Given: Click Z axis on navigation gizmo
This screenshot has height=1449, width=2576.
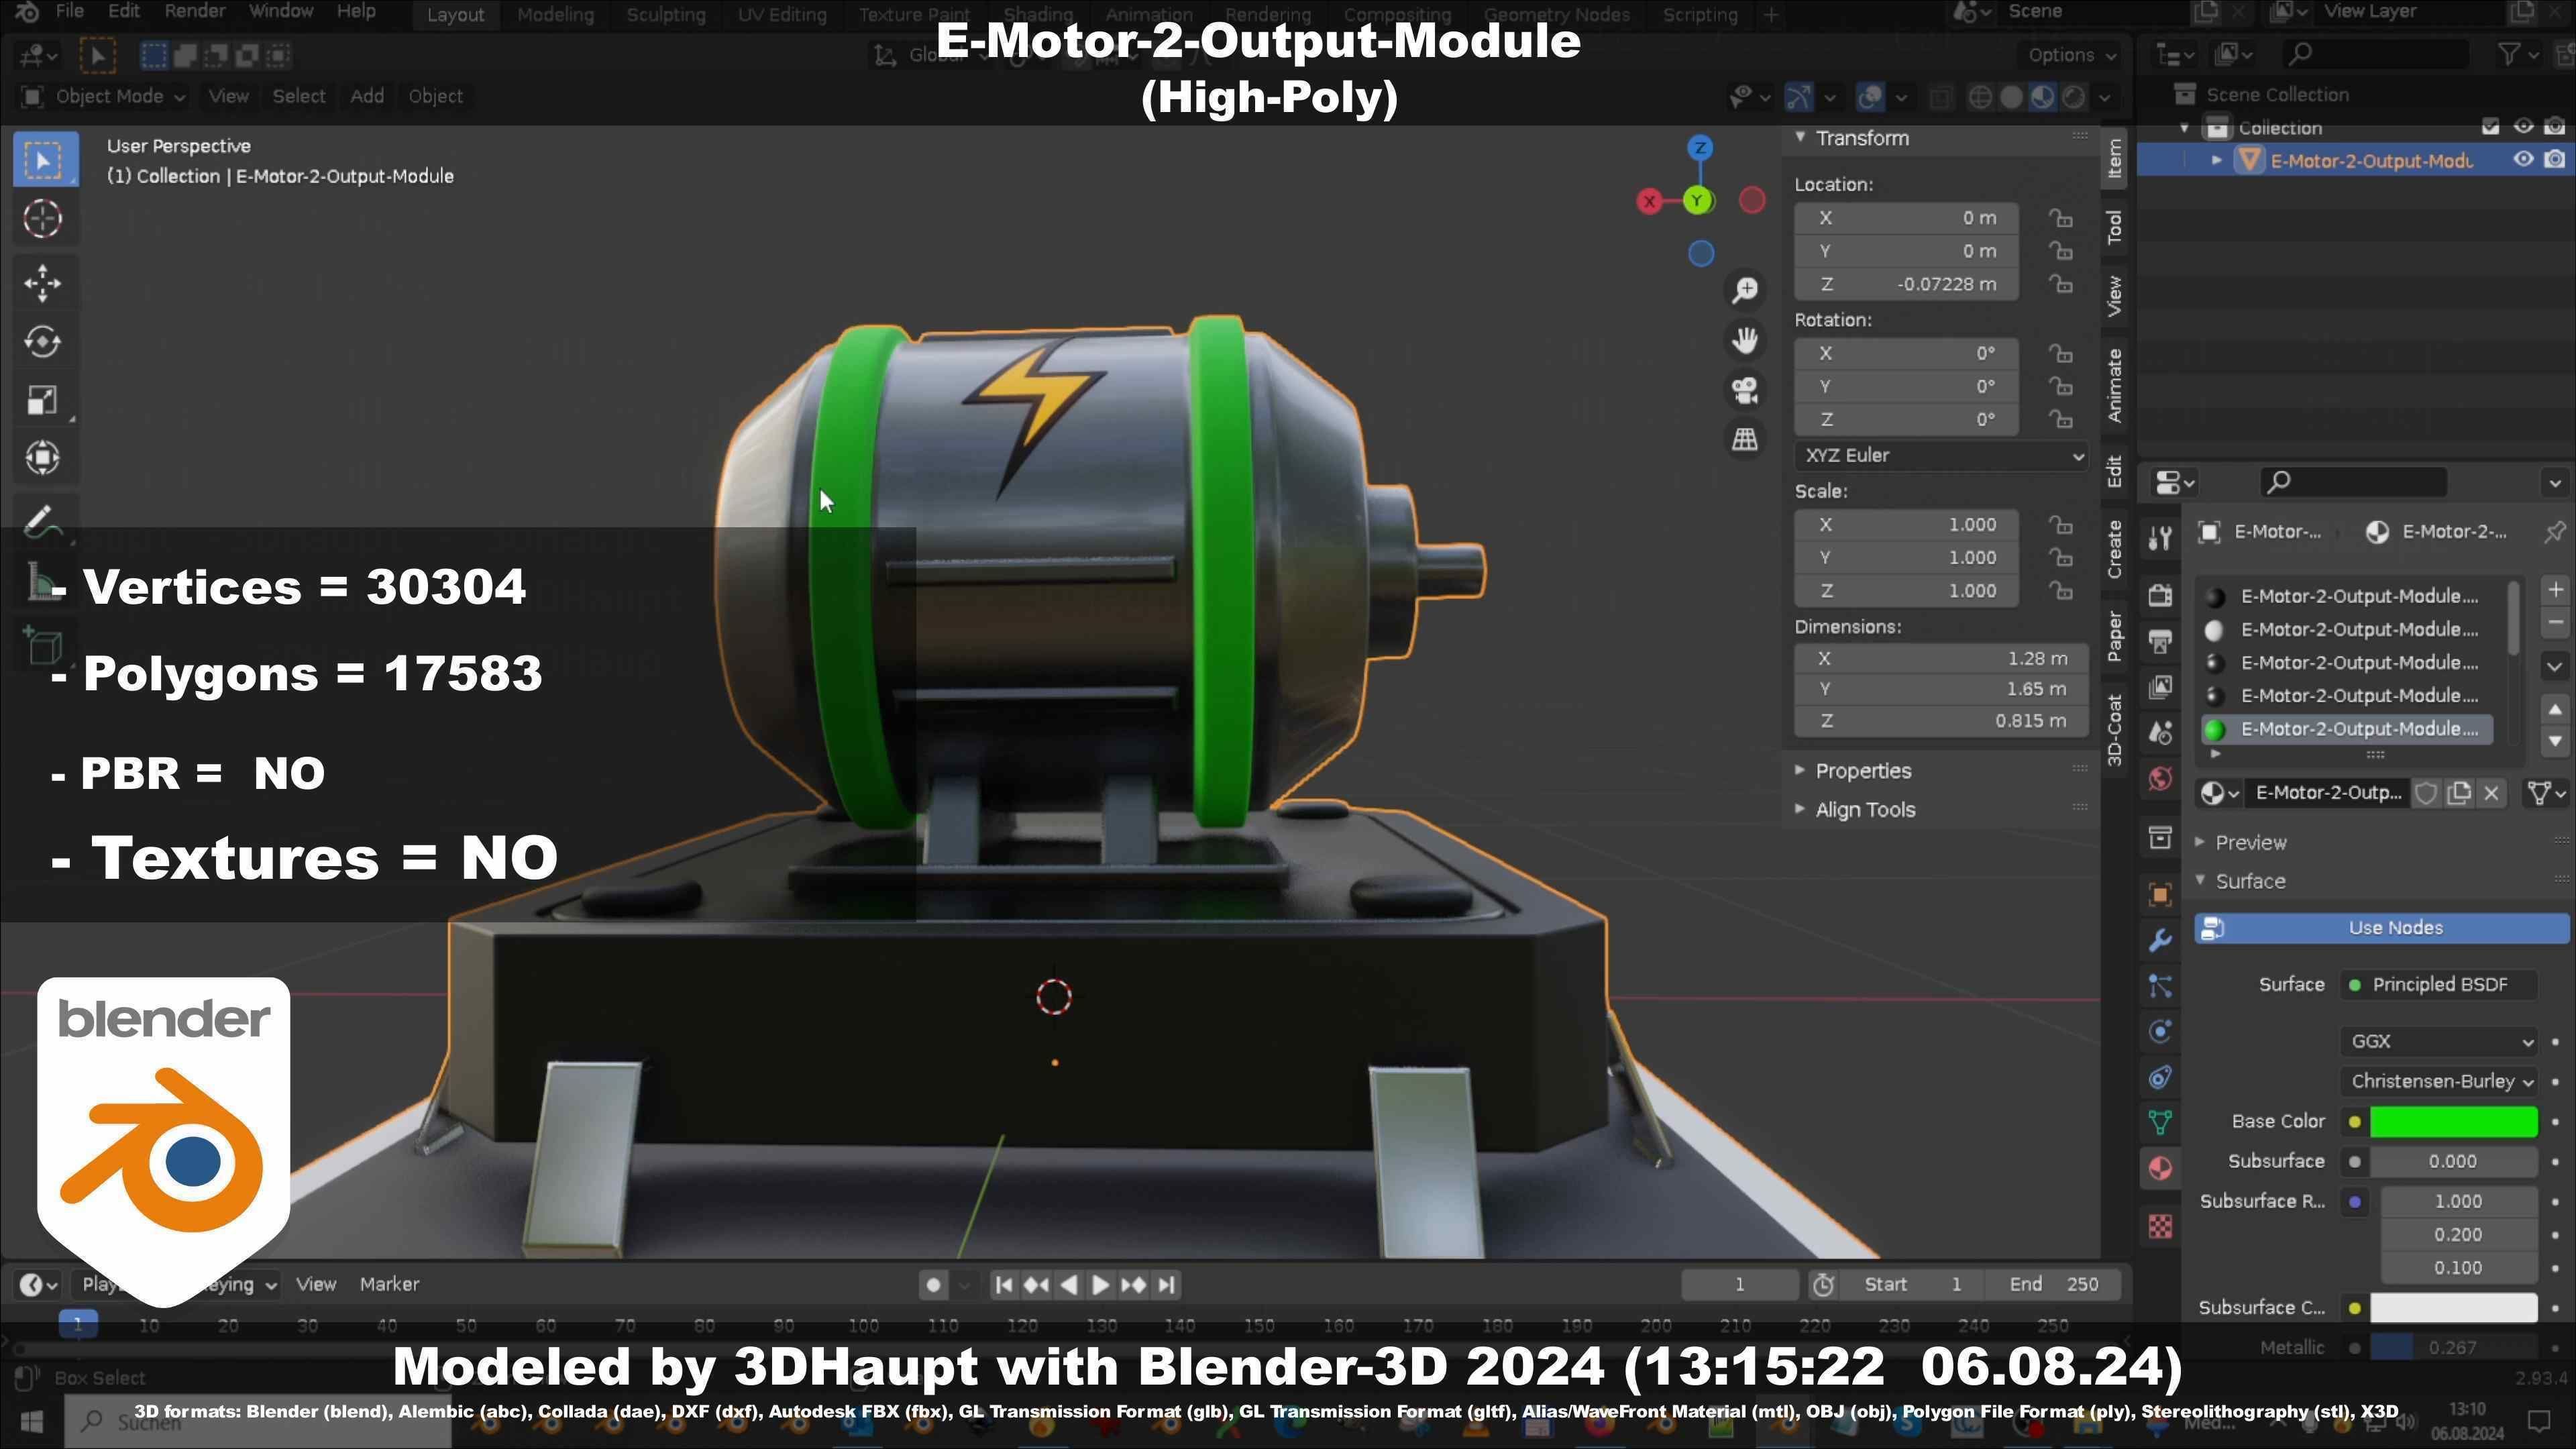Looking at the screenshot, I should (x=1700, y=148).
